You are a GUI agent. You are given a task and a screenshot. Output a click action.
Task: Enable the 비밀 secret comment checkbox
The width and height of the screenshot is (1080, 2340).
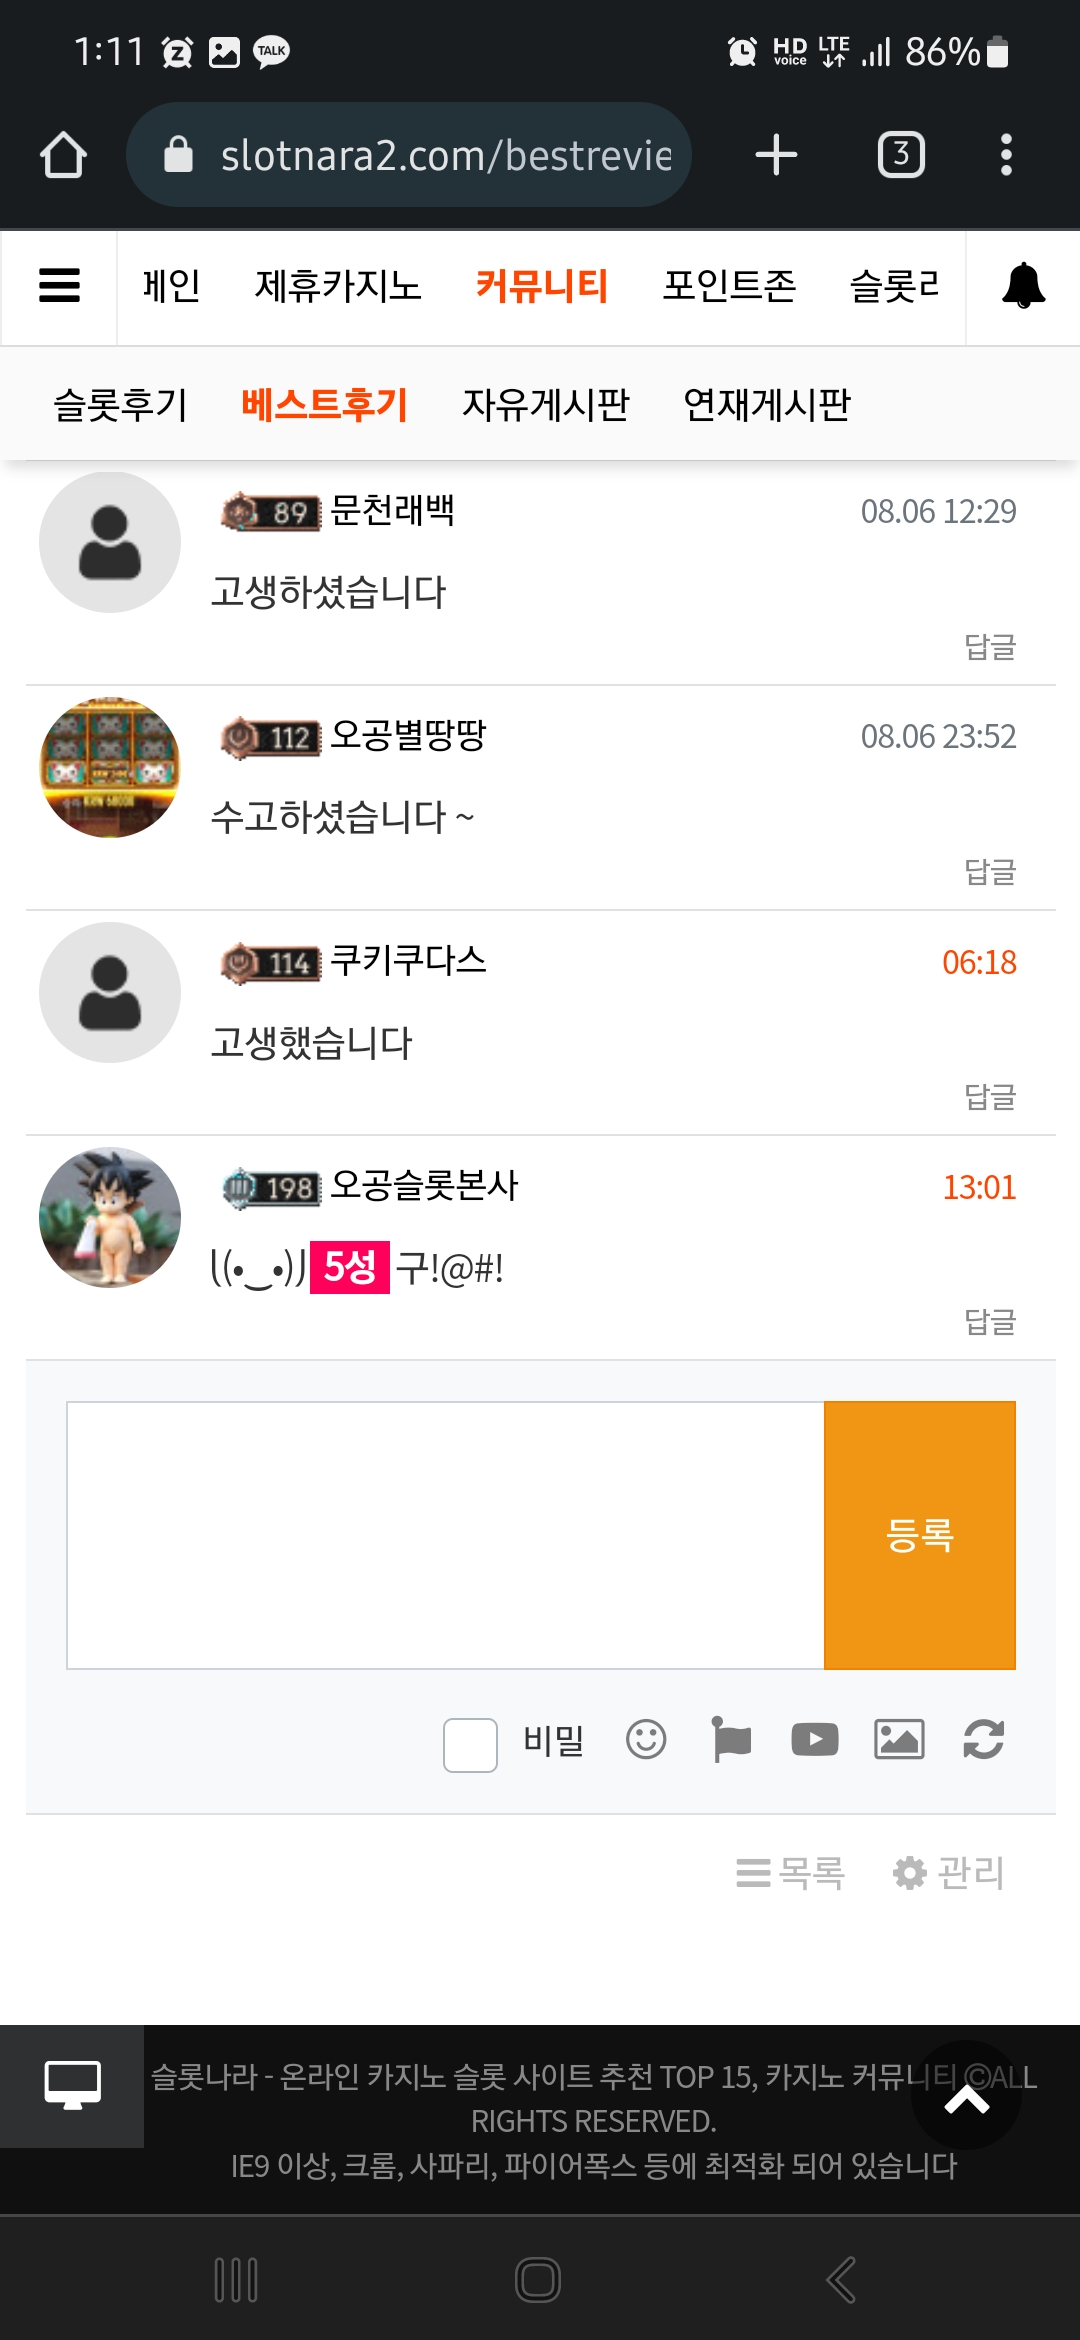pos(470,1745)
